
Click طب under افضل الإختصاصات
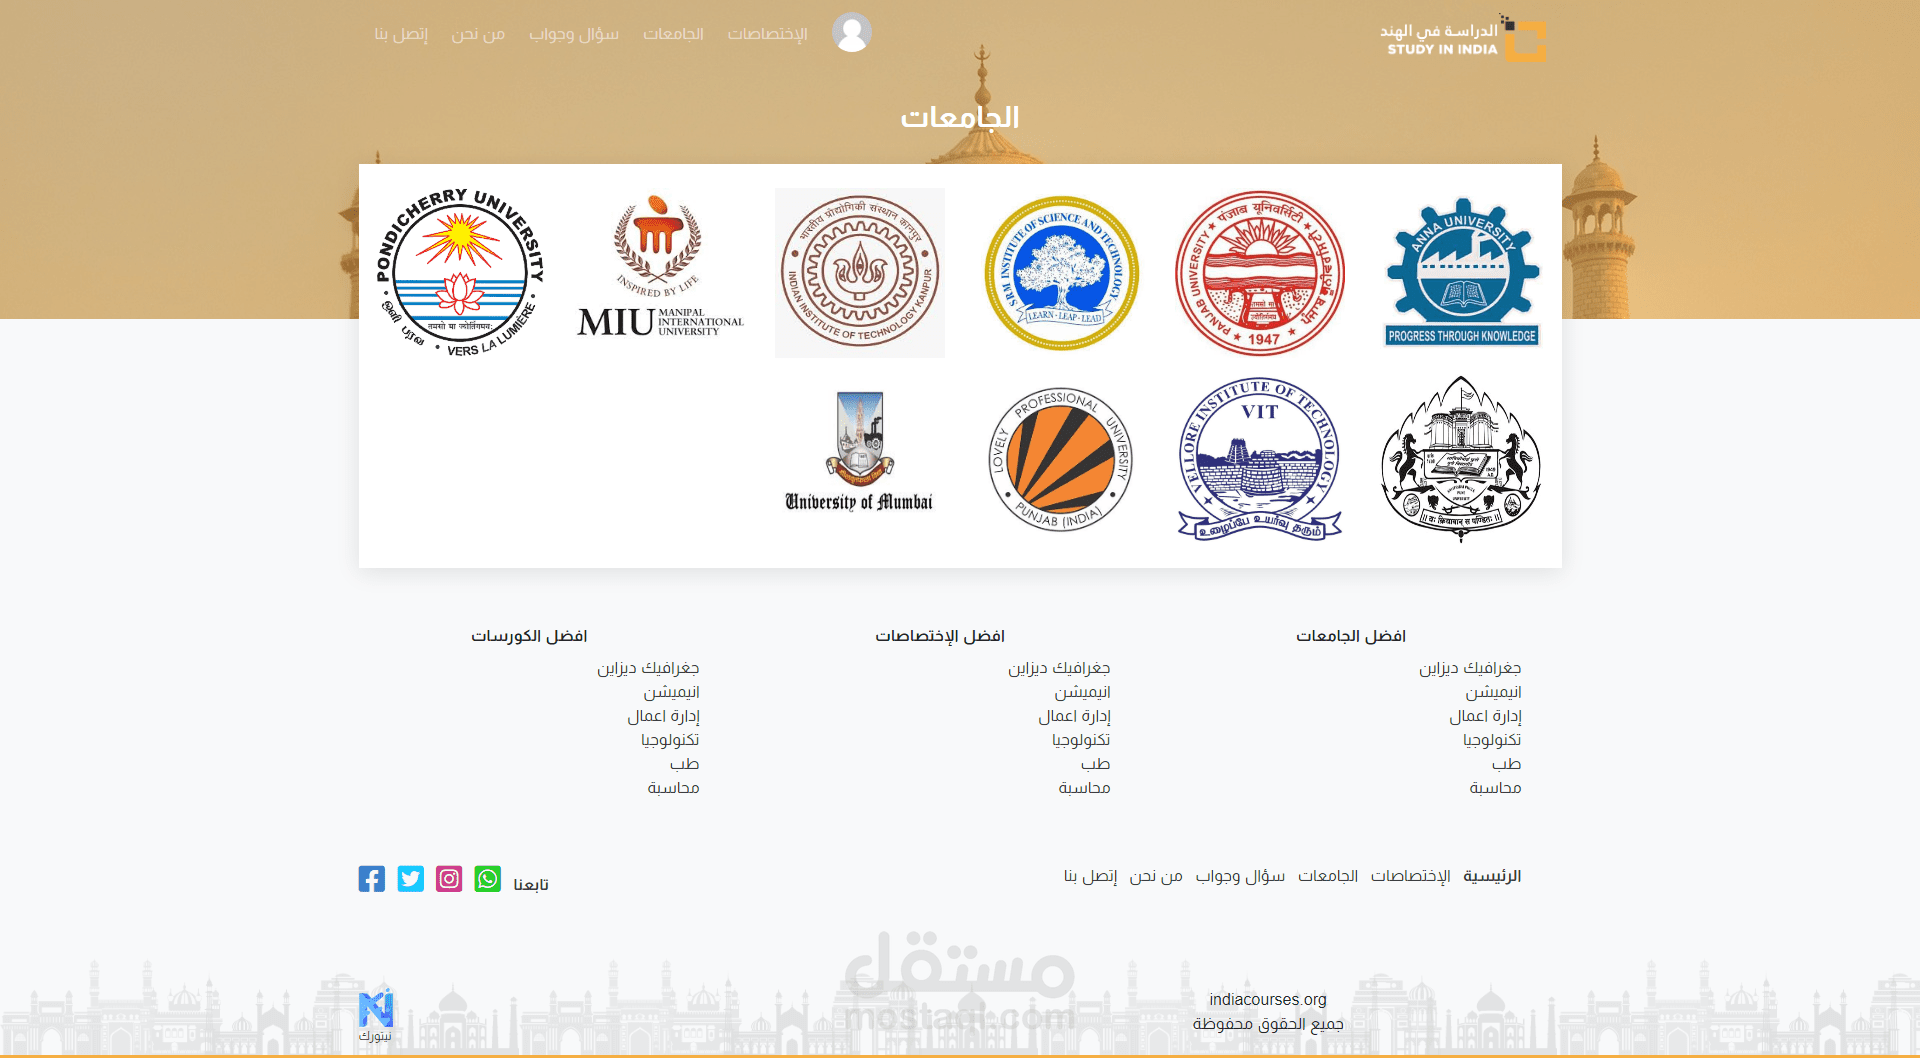click(1096, 764)
